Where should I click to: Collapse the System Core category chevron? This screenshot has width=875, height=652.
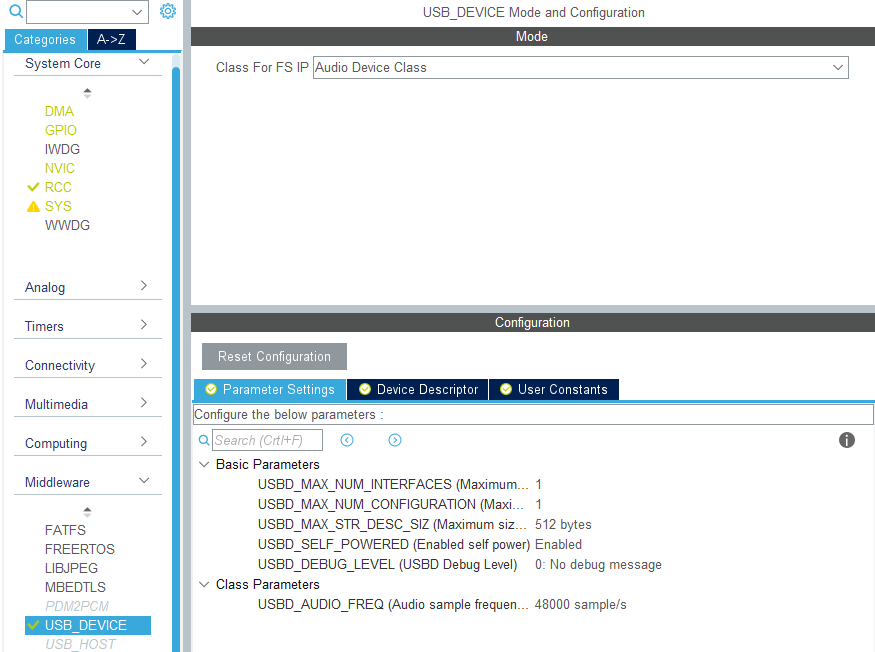[143, 62]
